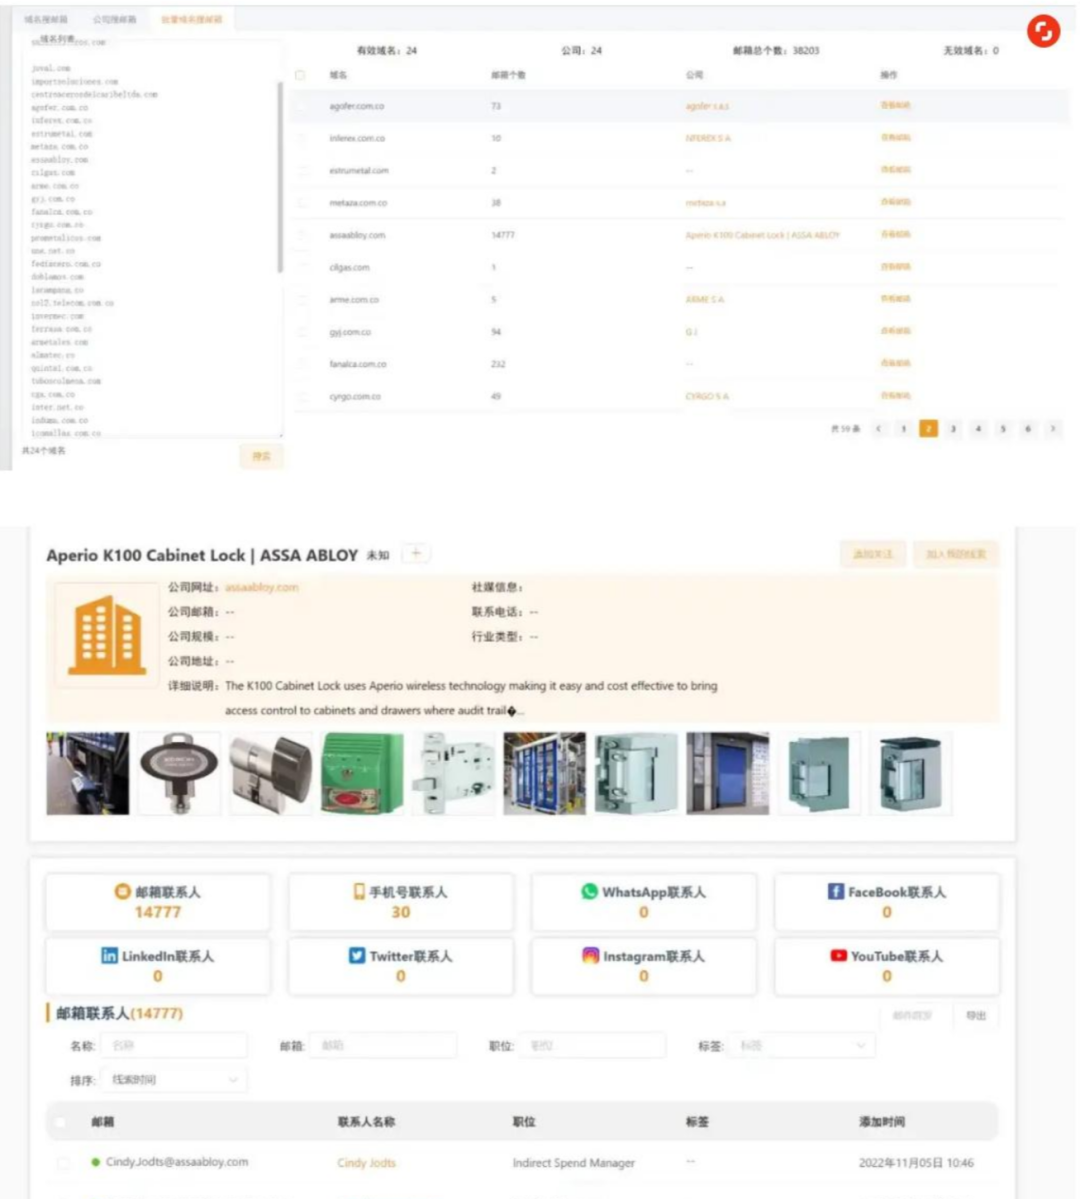This screenshot has height=1199, width=1080.
Task: Click the WhatsApp contacts icon
Action: tap(589, 892)
